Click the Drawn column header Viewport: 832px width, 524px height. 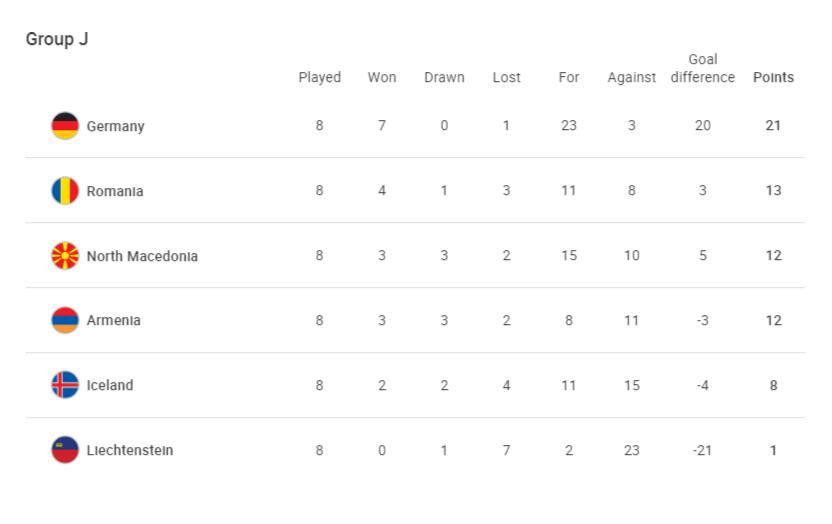[444, 77]
